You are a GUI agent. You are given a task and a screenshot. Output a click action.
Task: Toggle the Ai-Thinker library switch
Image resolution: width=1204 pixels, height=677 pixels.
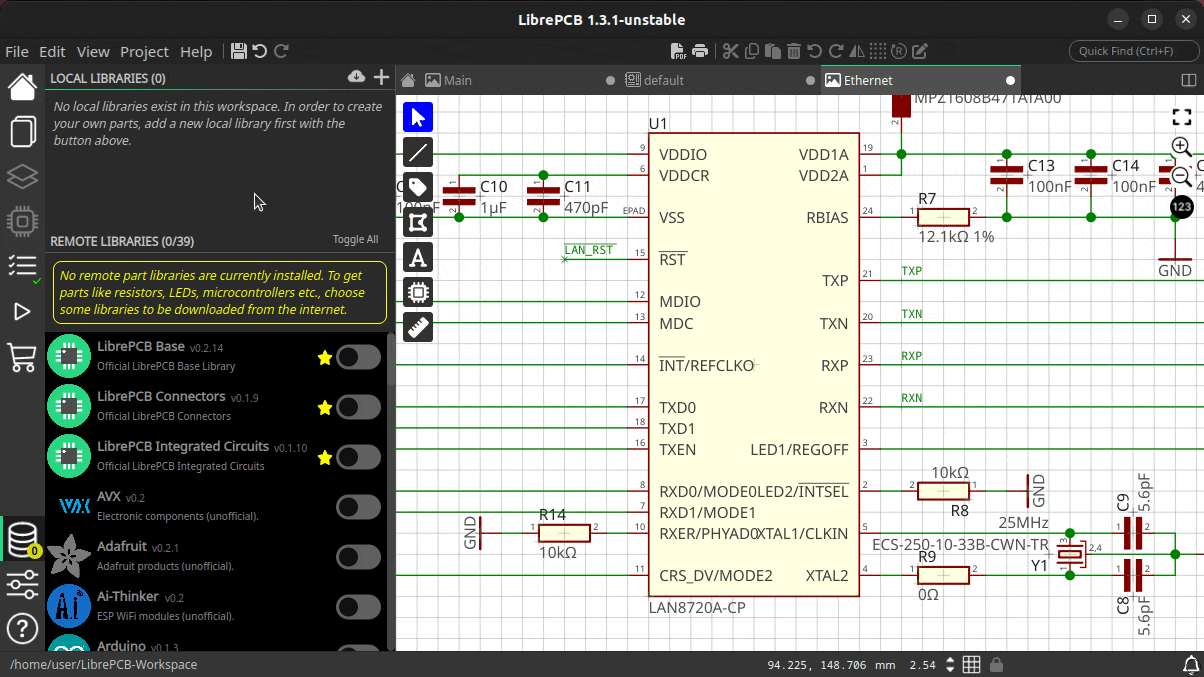pyautogui.click(x=358, y=607)
